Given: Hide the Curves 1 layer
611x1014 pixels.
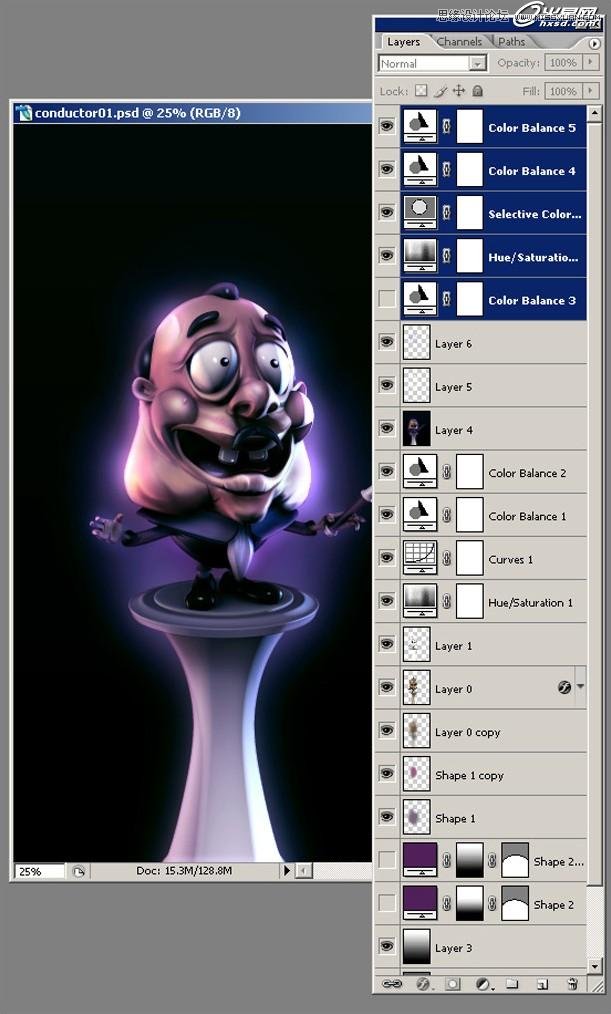Looking at the screenshot, I should pyautogui.click(x=387, y=557).
